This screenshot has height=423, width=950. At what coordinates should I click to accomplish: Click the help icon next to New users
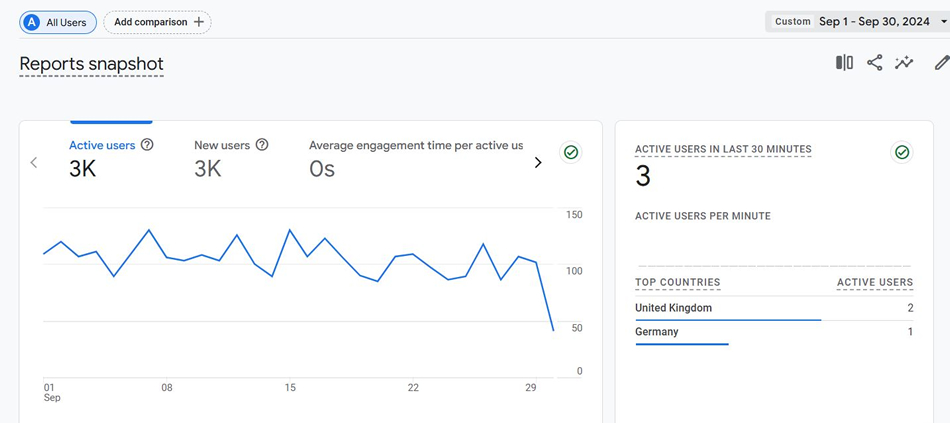[262, 145]
